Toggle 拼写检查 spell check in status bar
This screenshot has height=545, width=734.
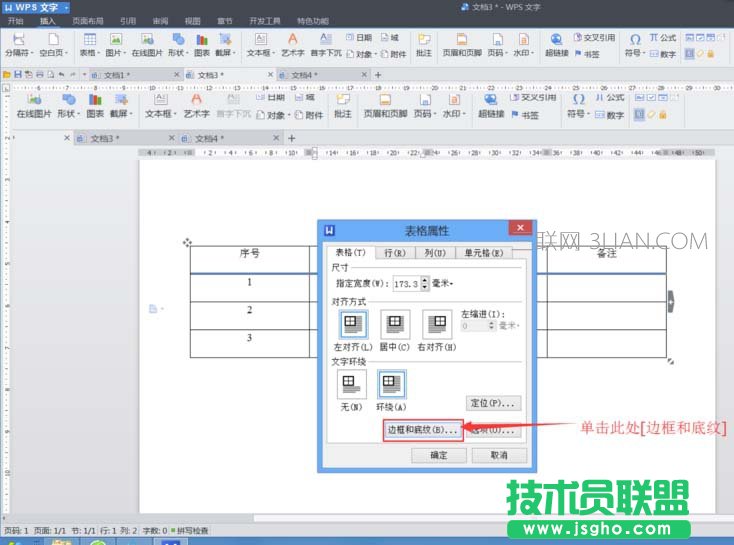point(190,530)
